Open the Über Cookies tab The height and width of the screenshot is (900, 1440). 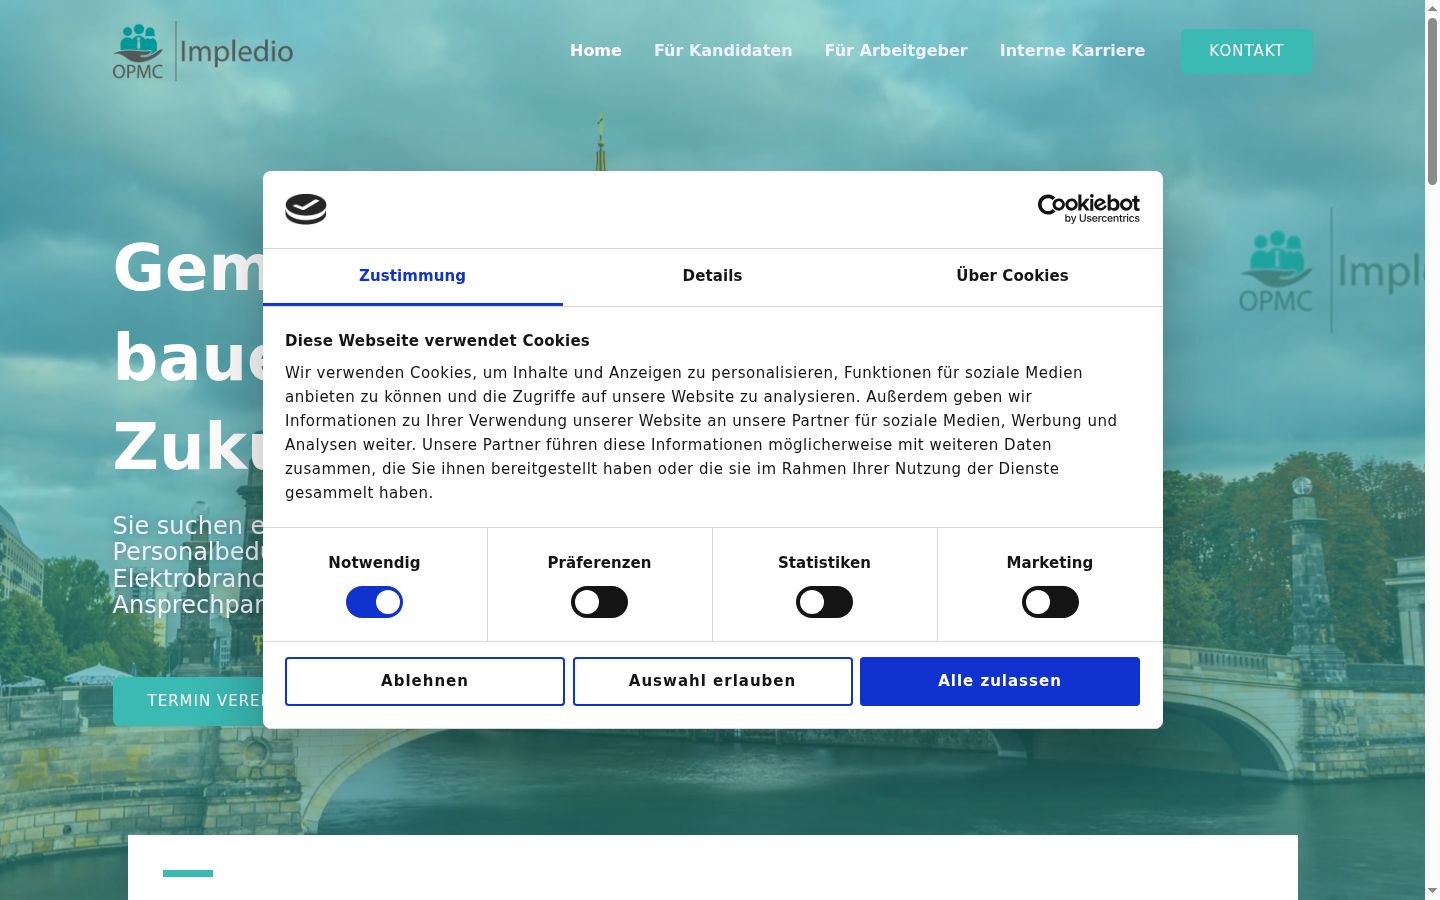tap(1012, 276)
